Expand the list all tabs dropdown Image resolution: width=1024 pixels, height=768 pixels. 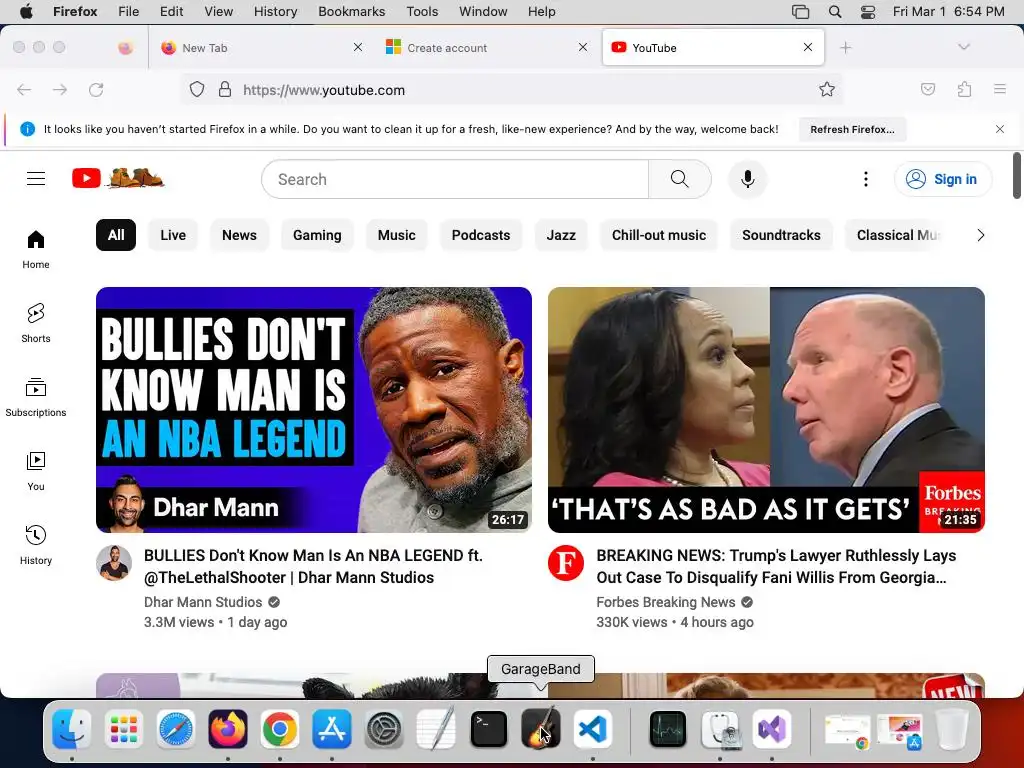coord(964,47)
